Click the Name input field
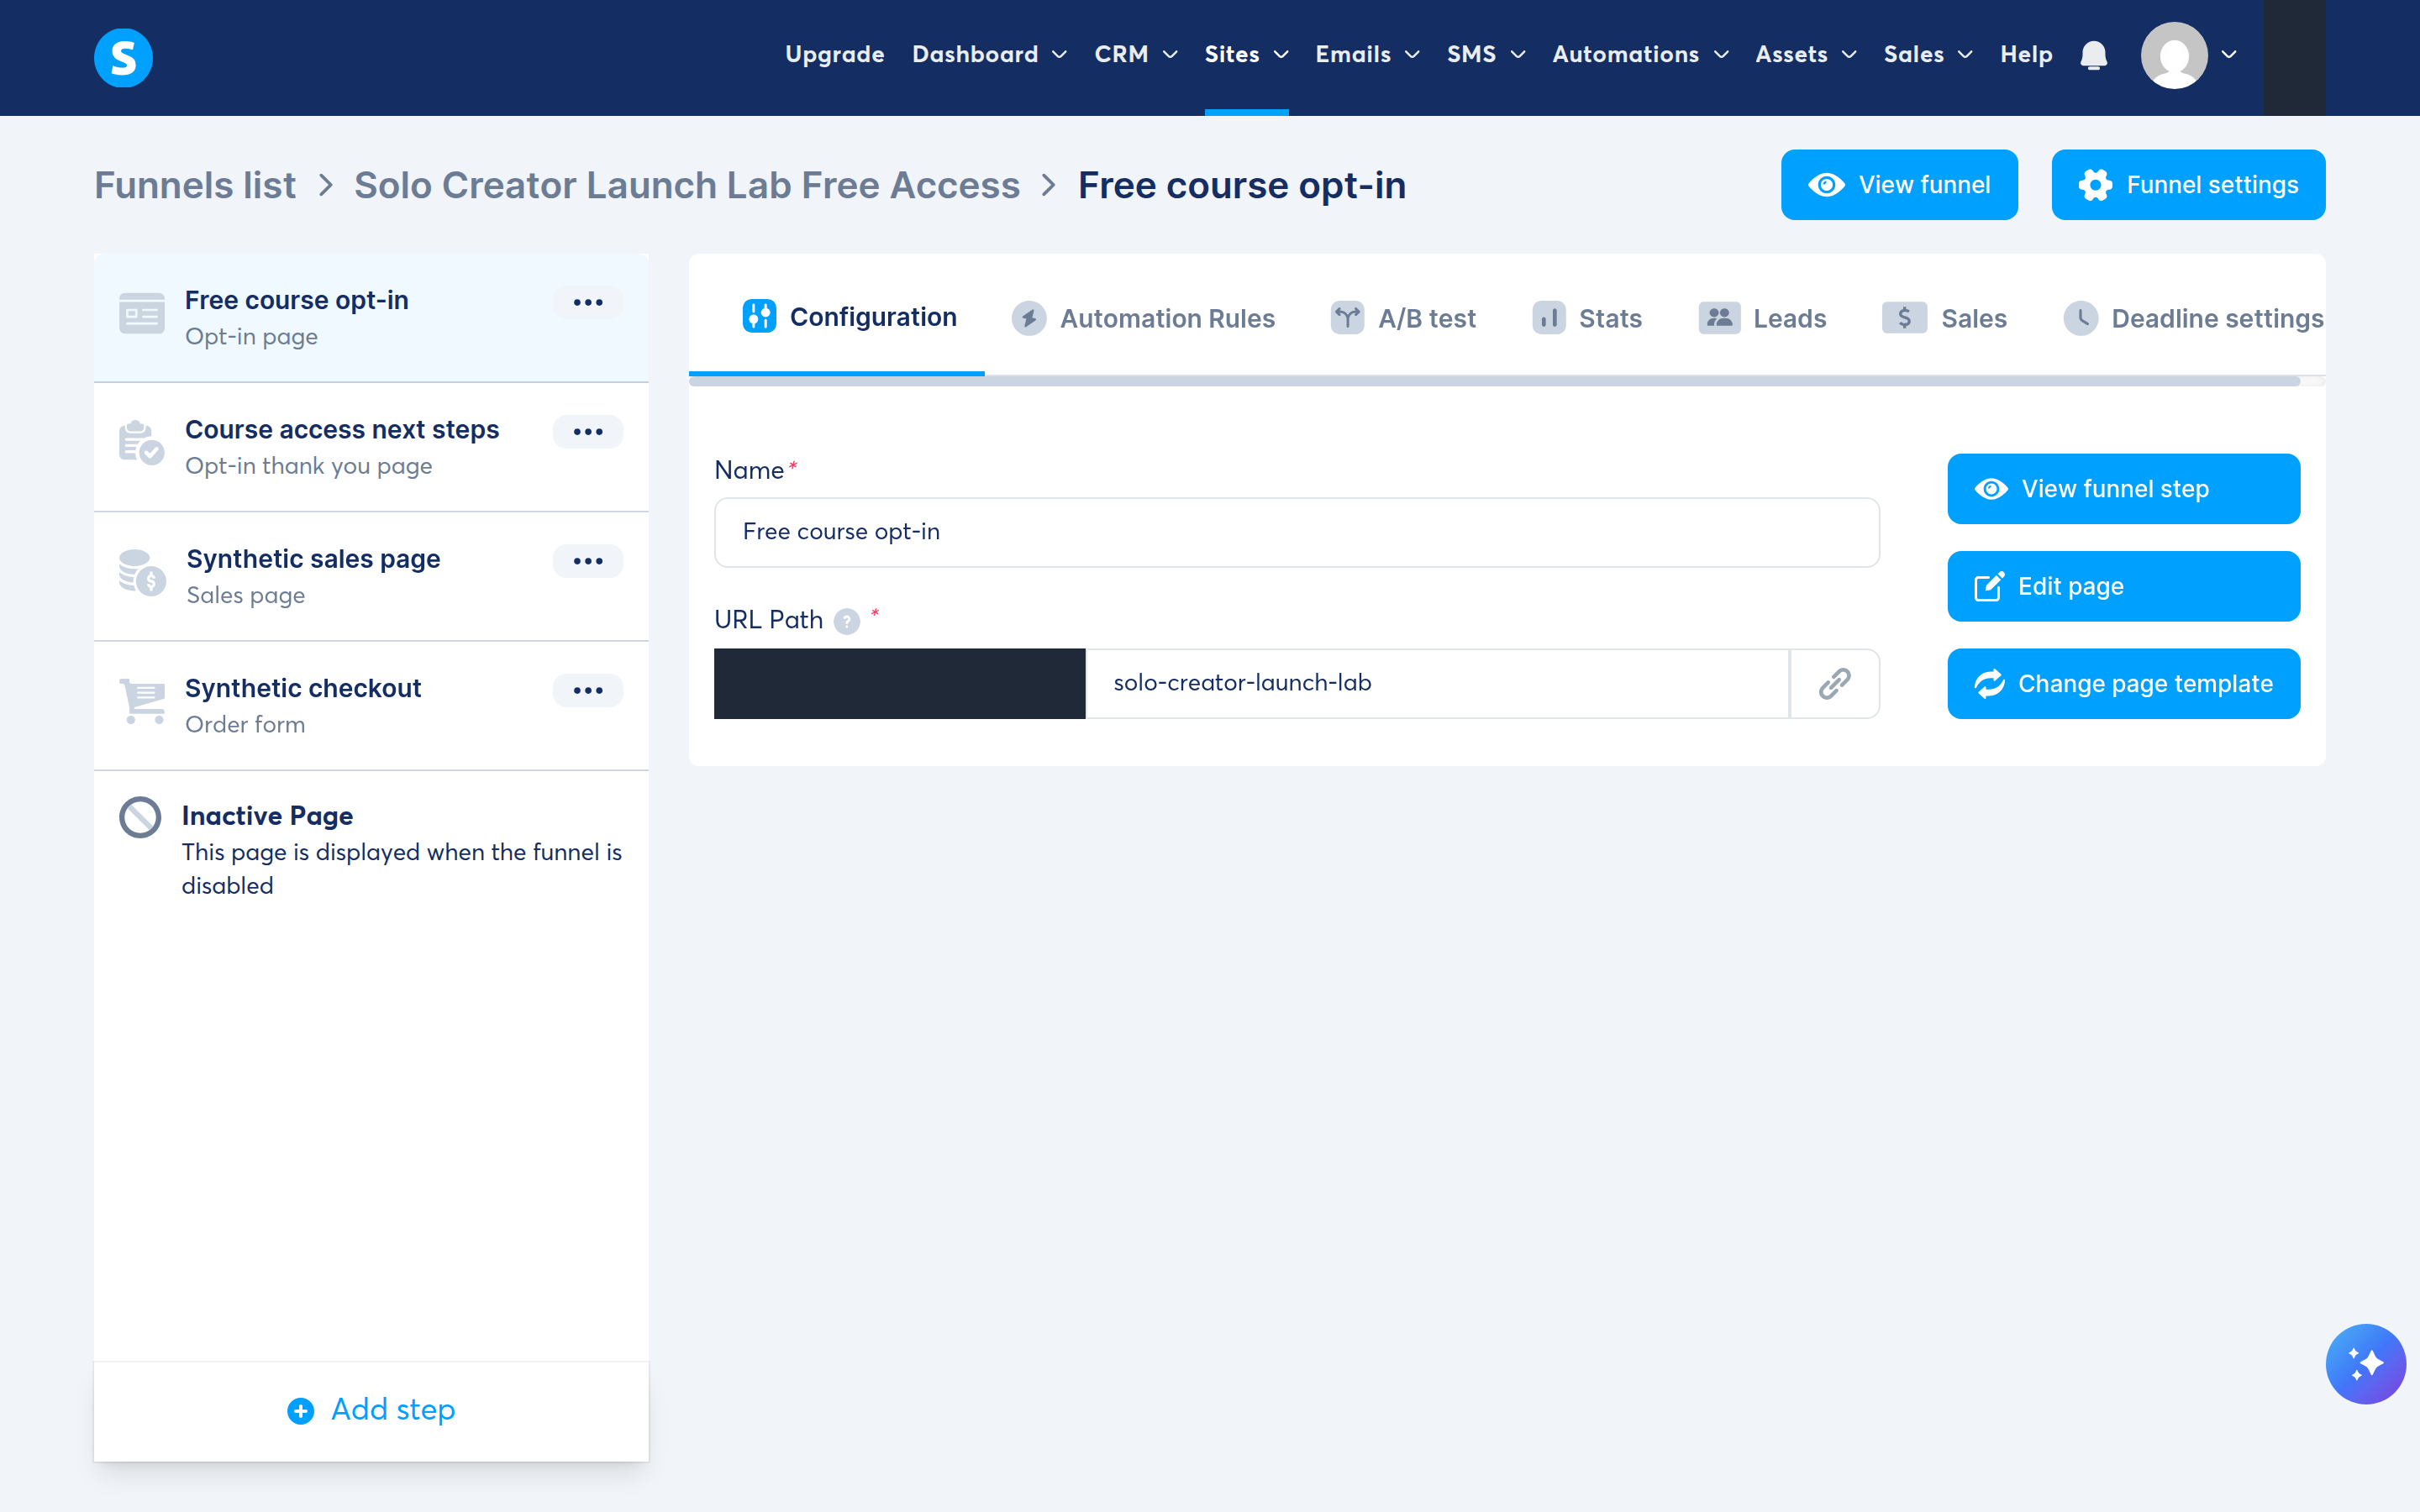 (1297, 532)
